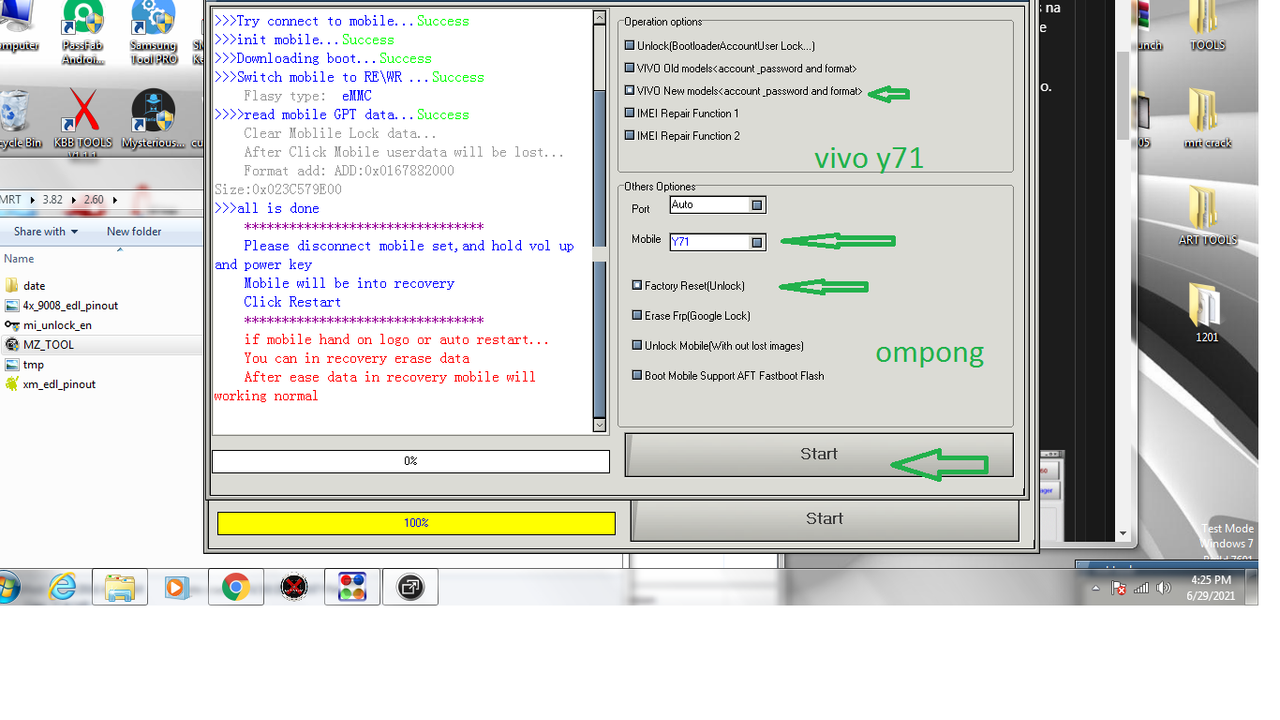Click the Name column header in Explorer

[19, 259]
